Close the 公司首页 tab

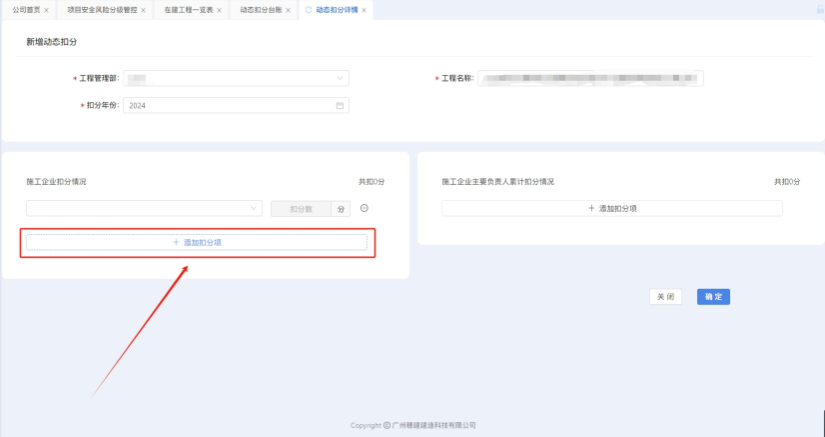tap(48, 10)
